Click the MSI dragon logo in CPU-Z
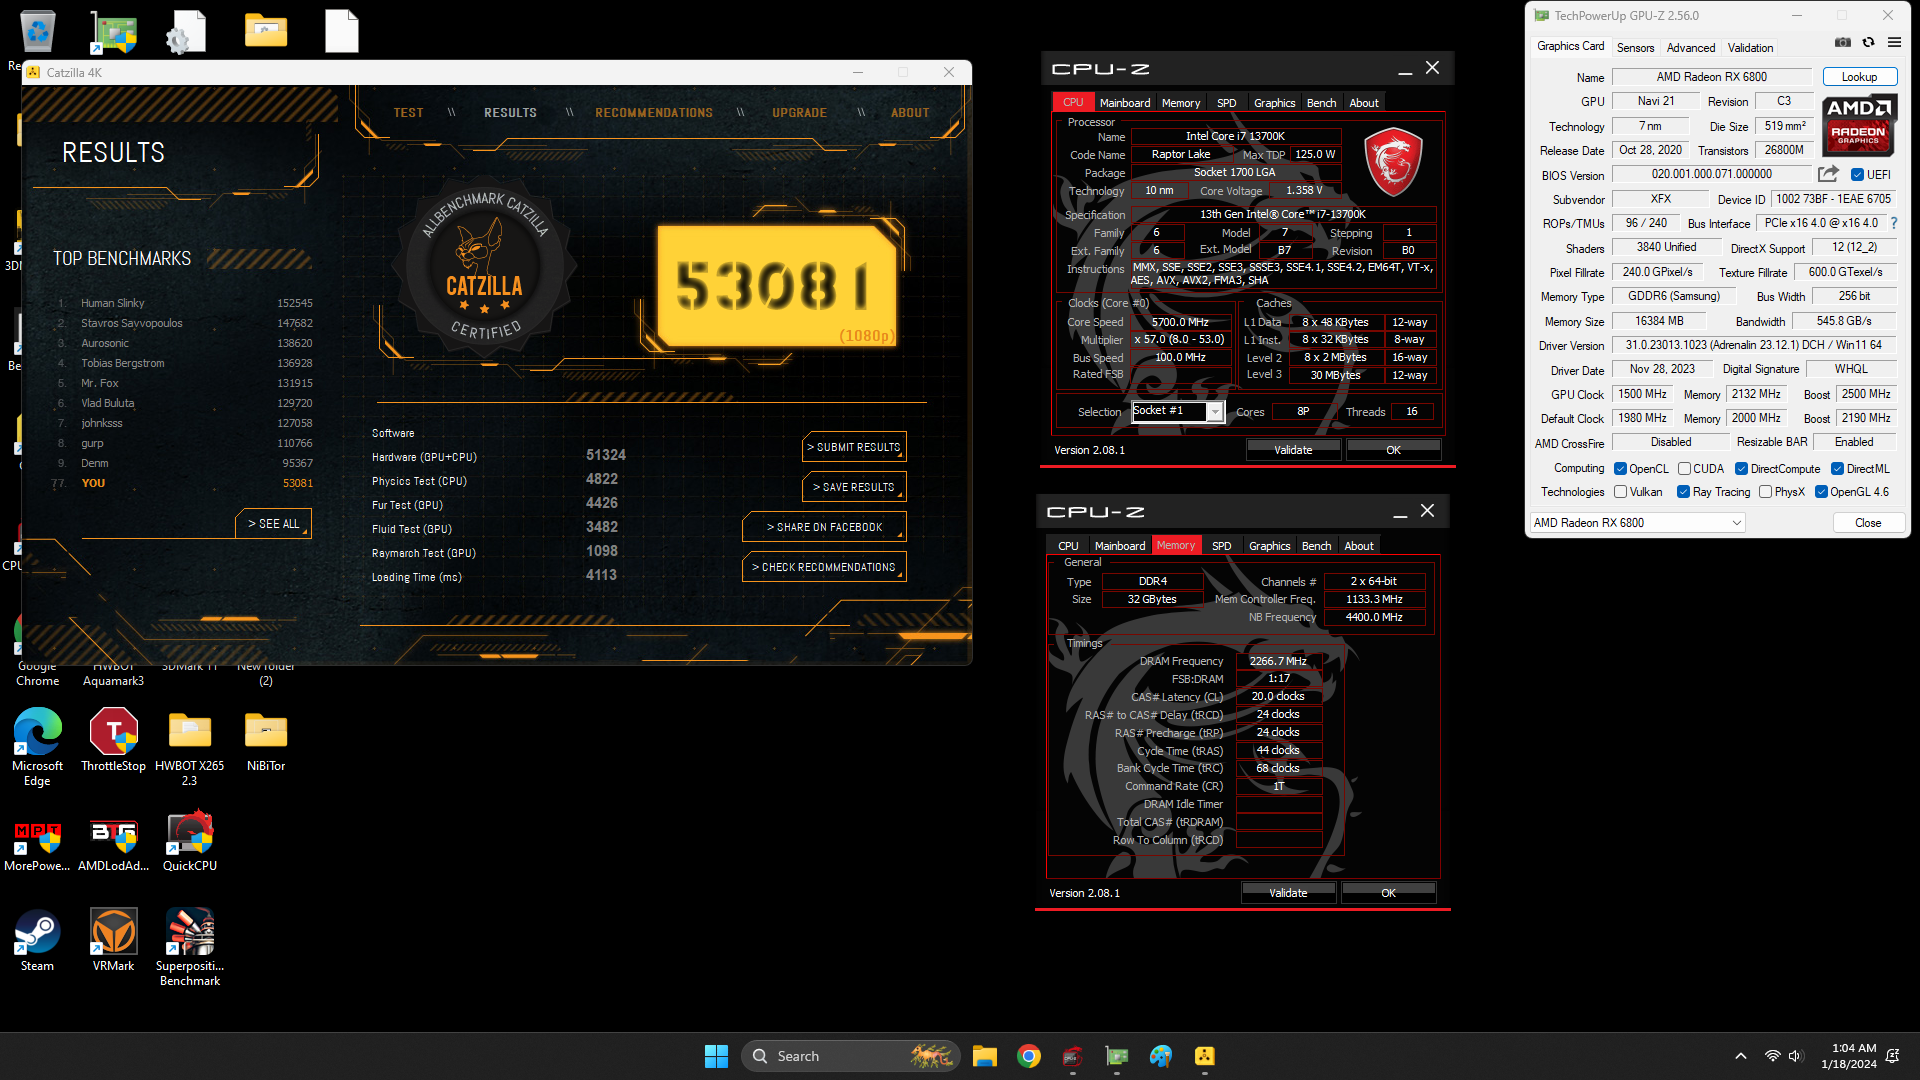Screen dimensions: 1920x1080 1393,161
